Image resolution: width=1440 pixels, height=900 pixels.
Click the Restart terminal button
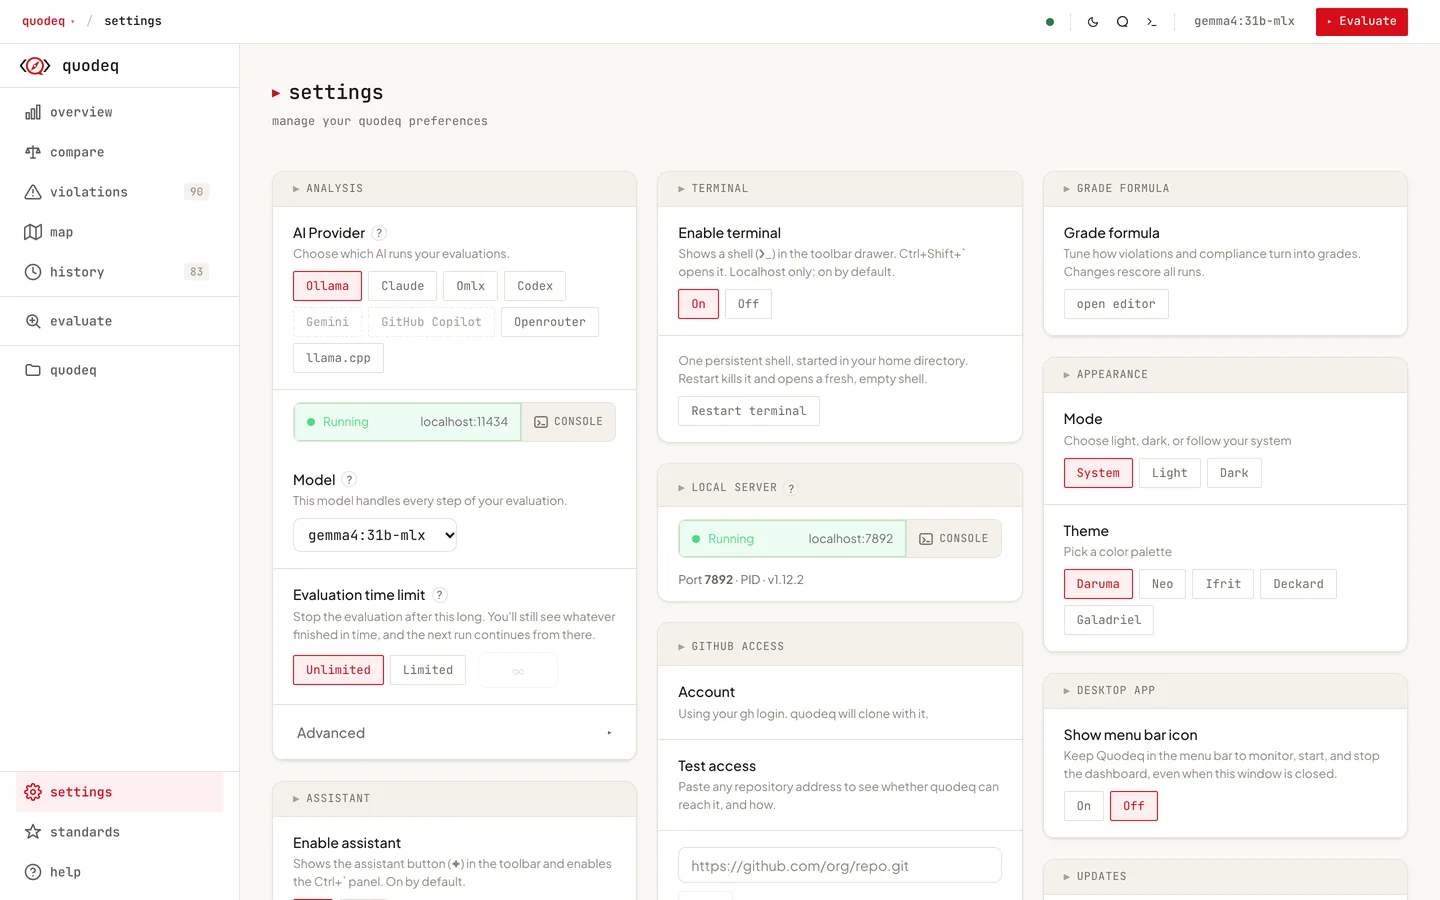[x=749, y=411]
